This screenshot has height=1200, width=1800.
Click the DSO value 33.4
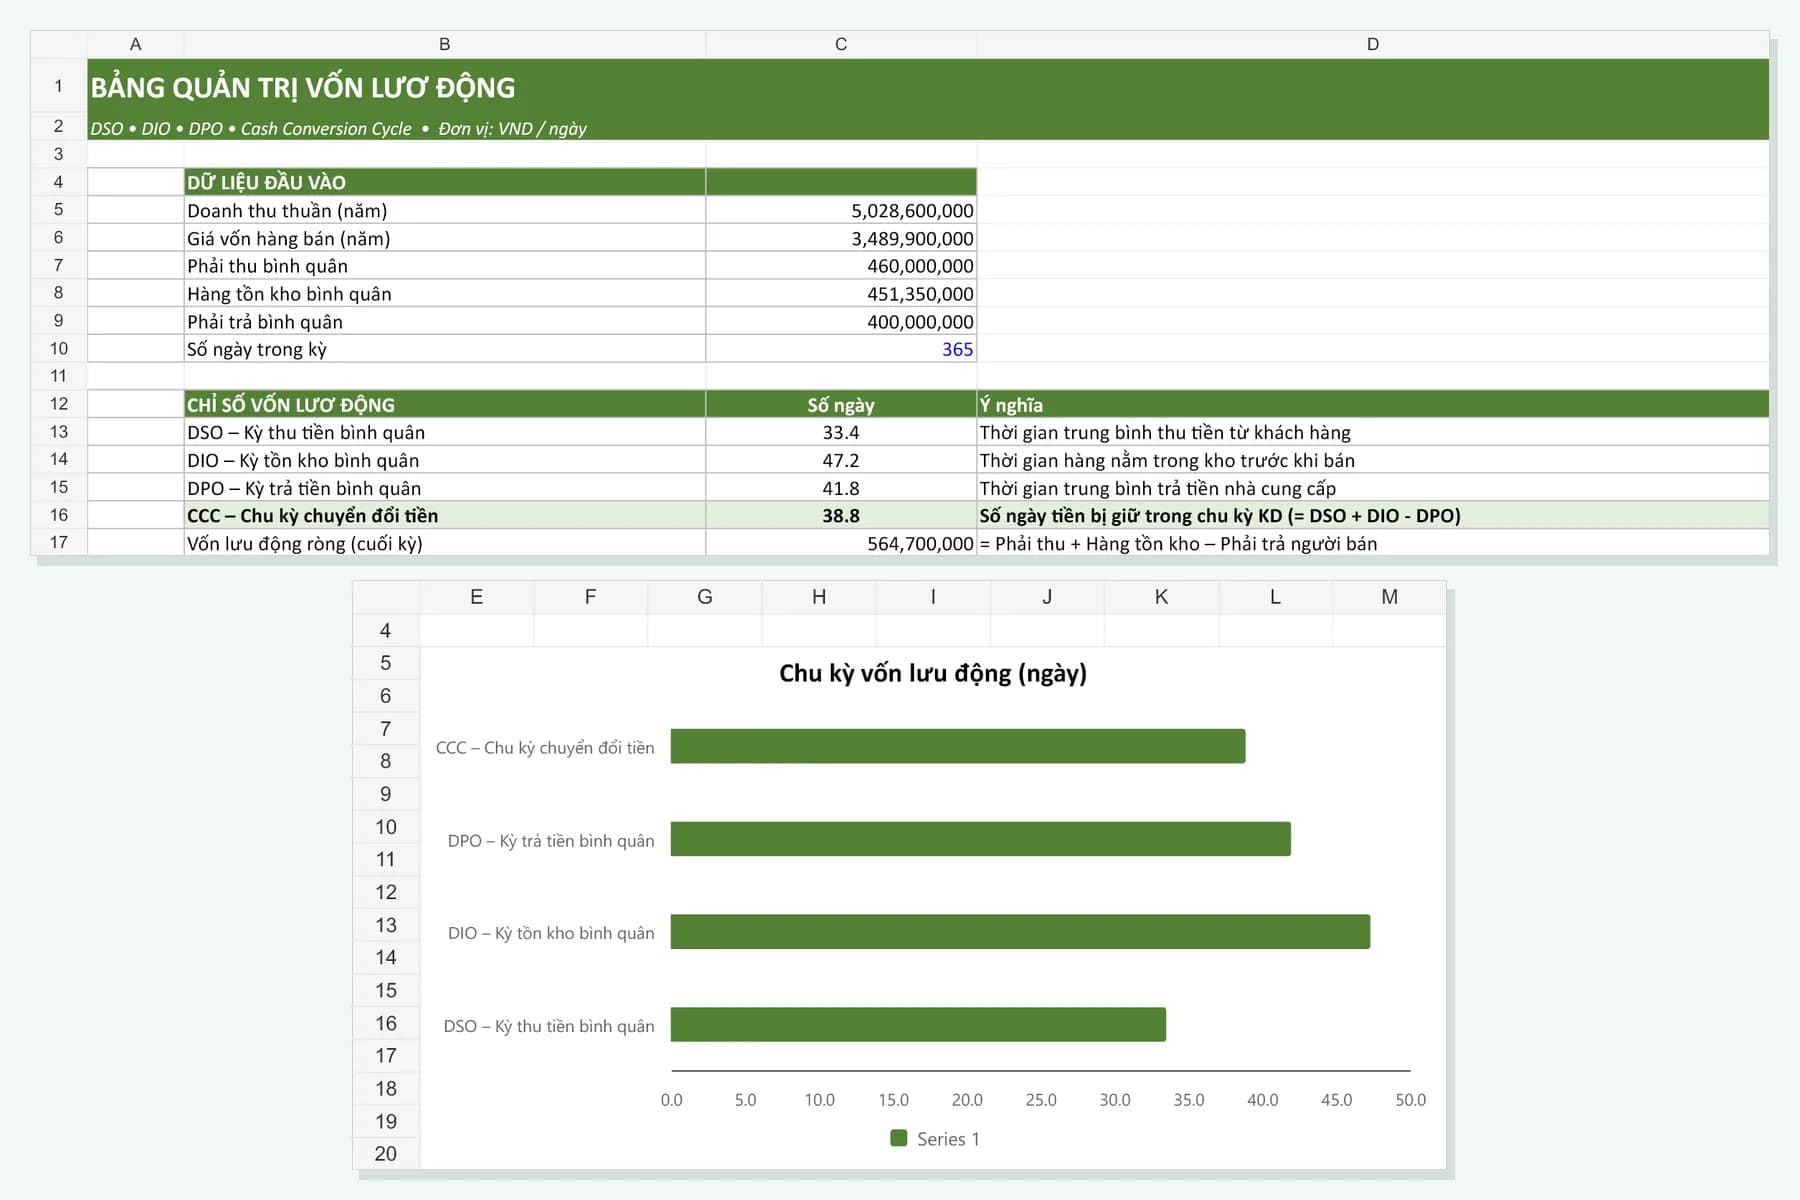tap(841, 432)
